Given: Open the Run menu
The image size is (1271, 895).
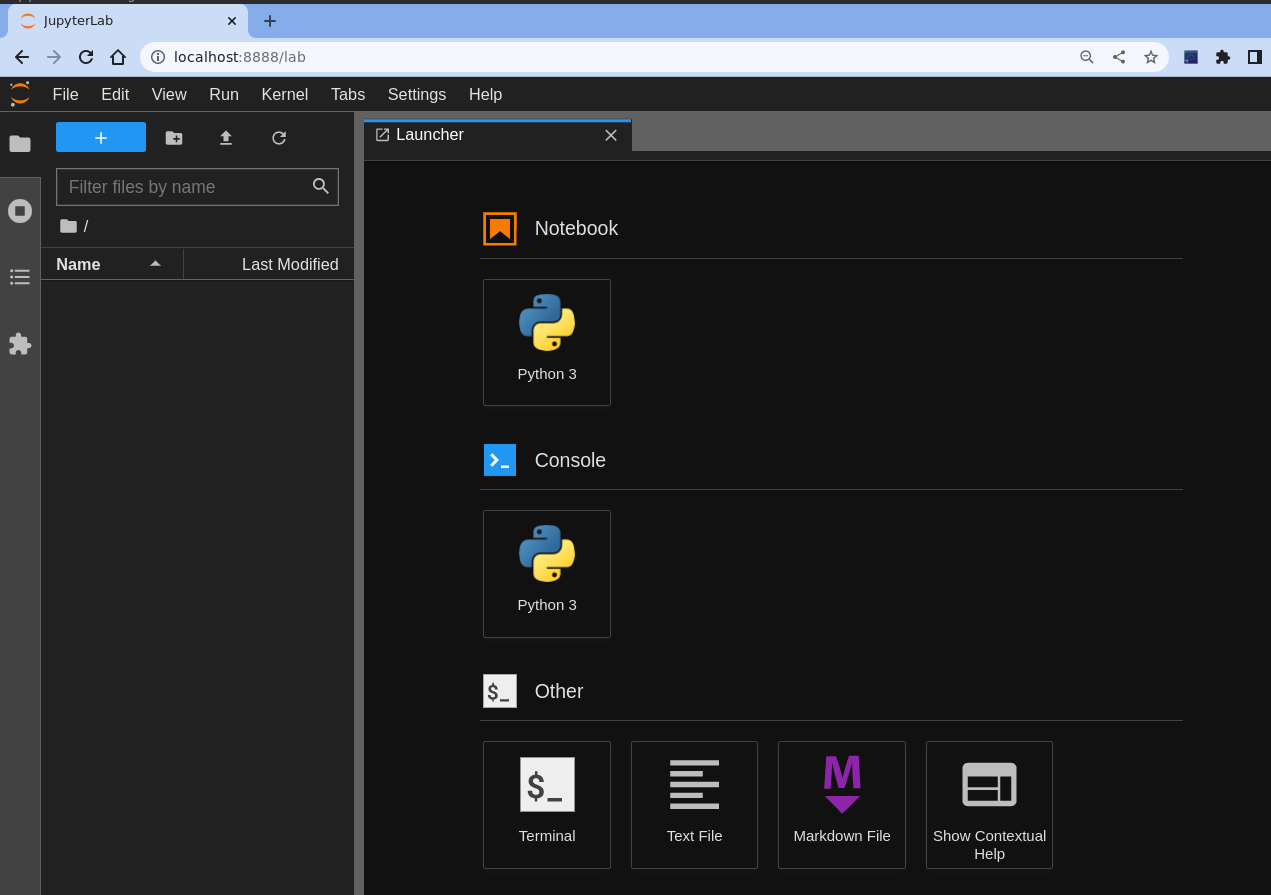Looking at the screenshot, I should (223, 94).
